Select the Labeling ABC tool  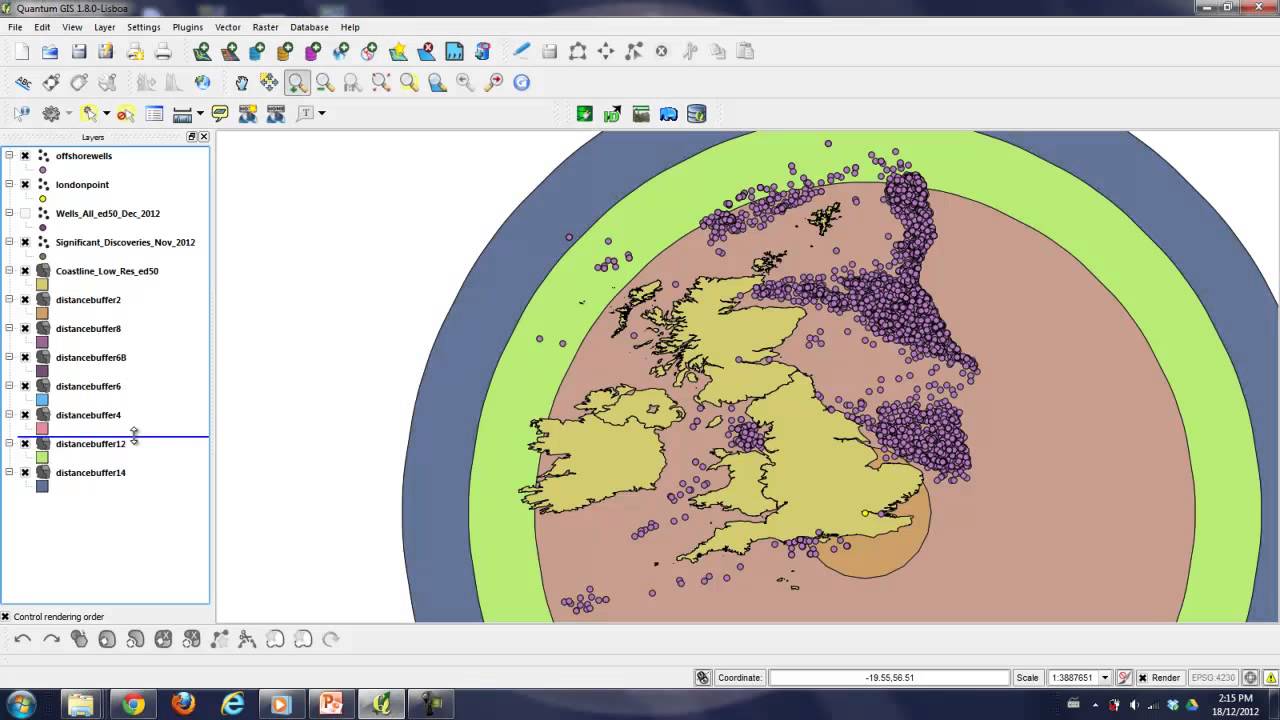pyautogui.click(x=22, y=83)
